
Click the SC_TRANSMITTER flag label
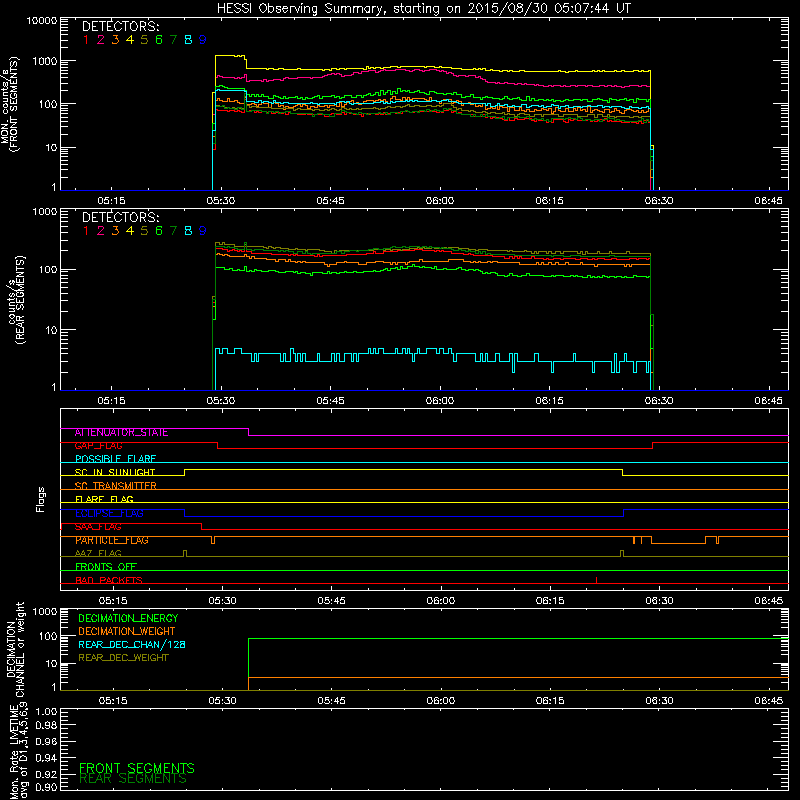point(115,486)
